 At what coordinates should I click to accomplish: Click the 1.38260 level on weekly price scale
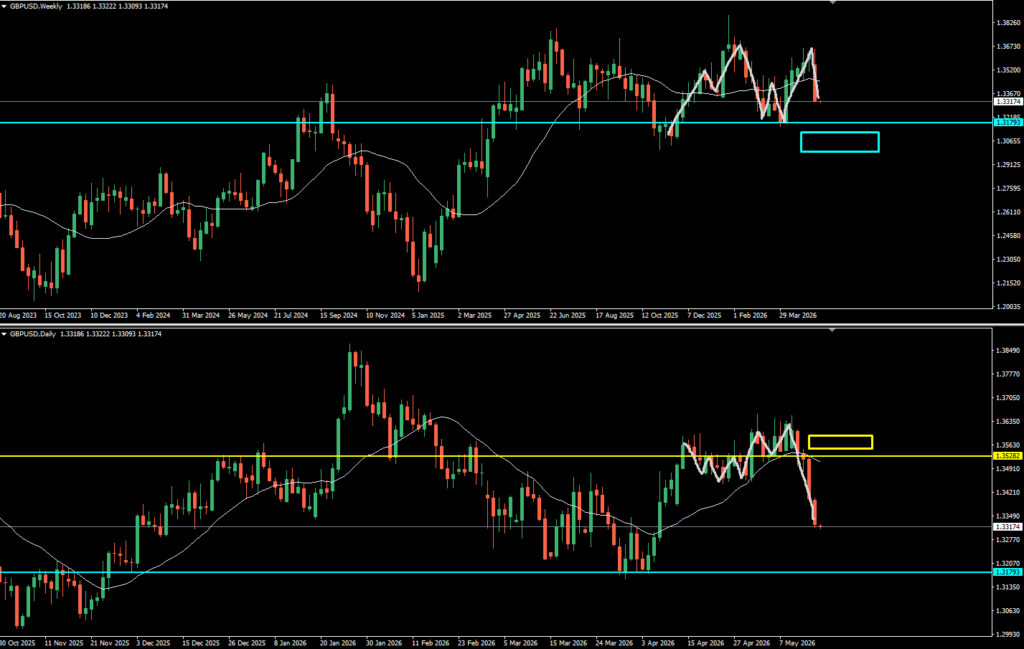coord(1009,23)
